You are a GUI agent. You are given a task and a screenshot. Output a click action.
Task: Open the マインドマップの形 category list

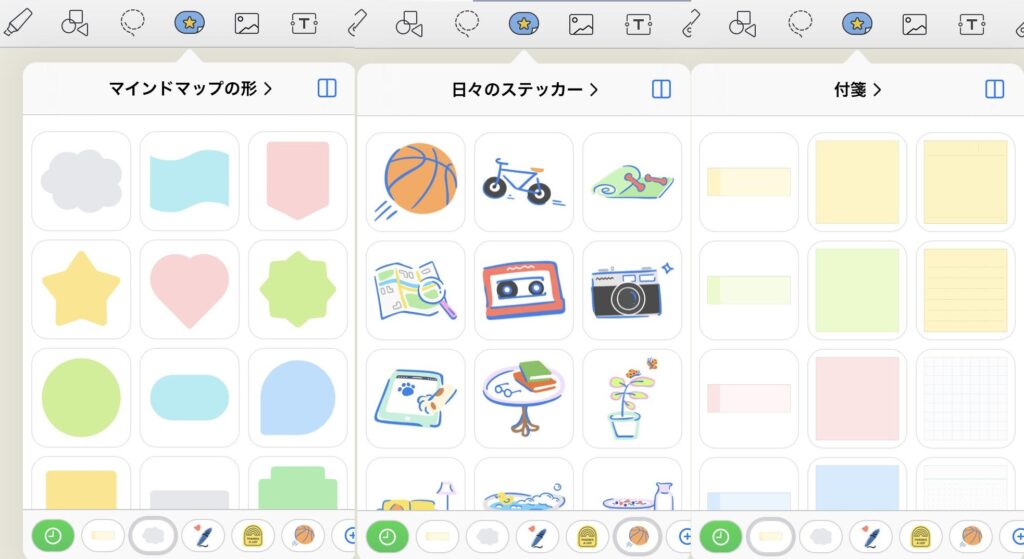pos(190,88)
